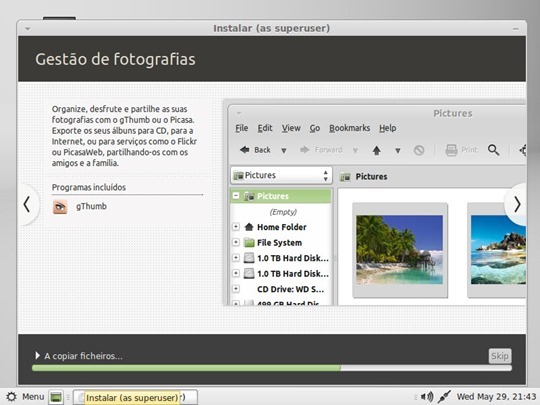
Task: Click the first 1.0 TB Hard Disk drive icon
Action: coord(249,258)
